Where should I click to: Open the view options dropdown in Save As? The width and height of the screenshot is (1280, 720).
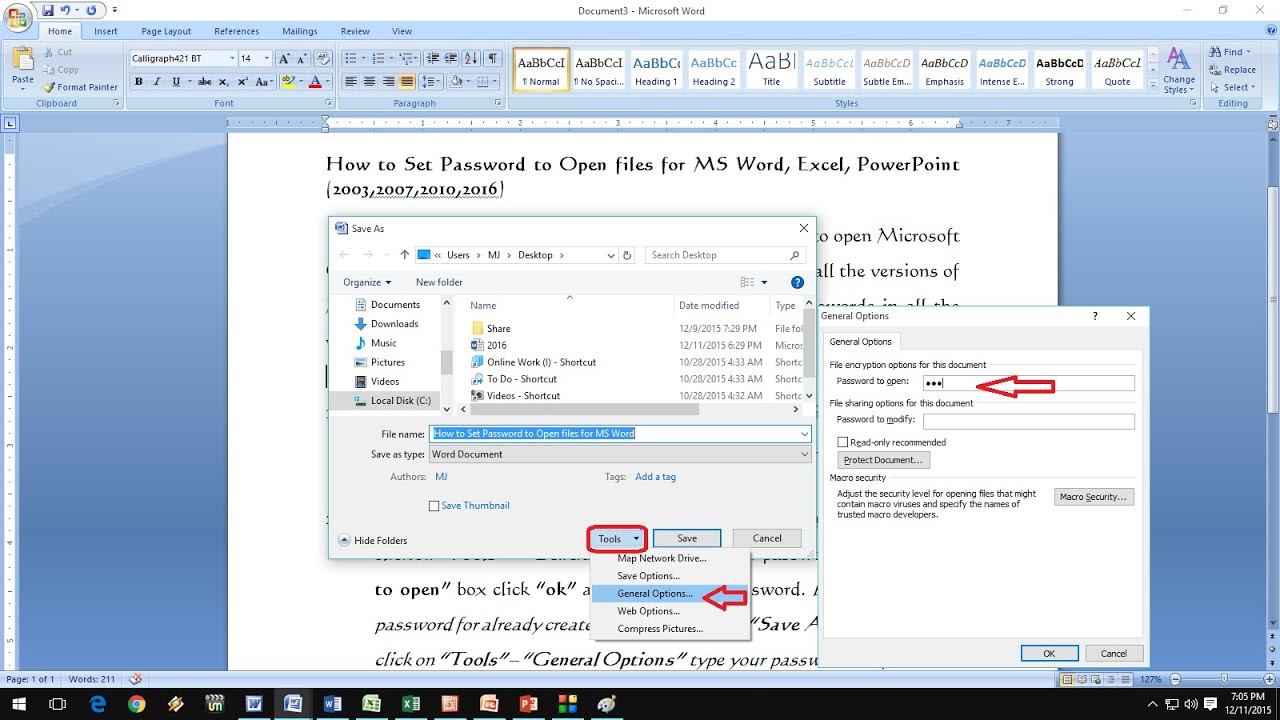tap(765, 283)
